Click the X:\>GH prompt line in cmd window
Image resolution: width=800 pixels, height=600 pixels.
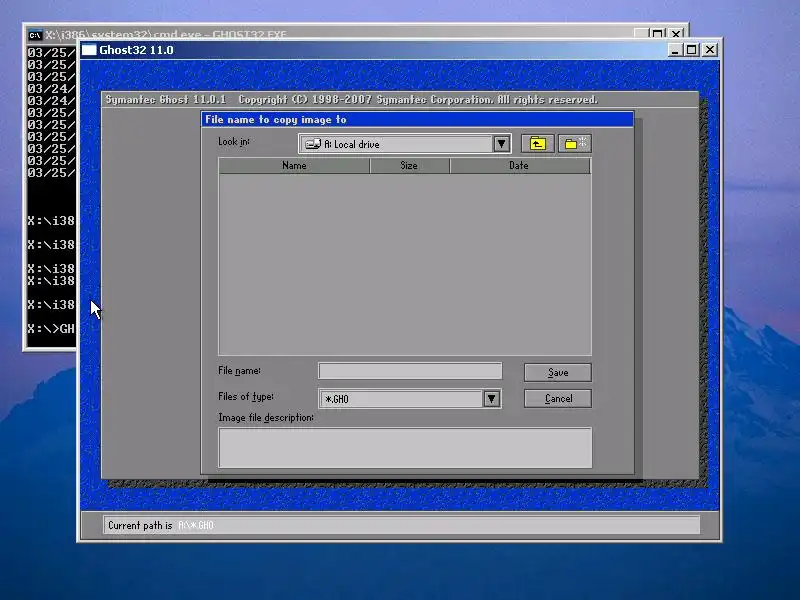tap(51, 329)
